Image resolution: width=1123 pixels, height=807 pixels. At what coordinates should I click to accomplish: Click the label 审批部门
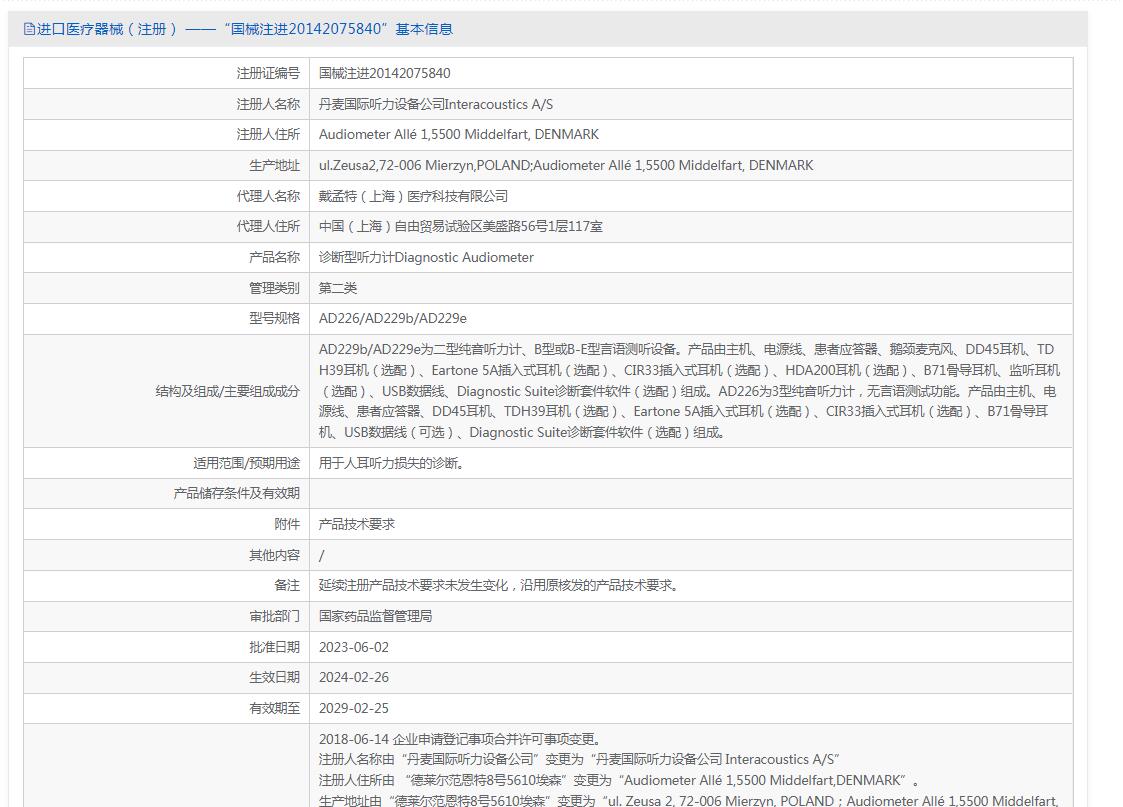pos(274,617)
